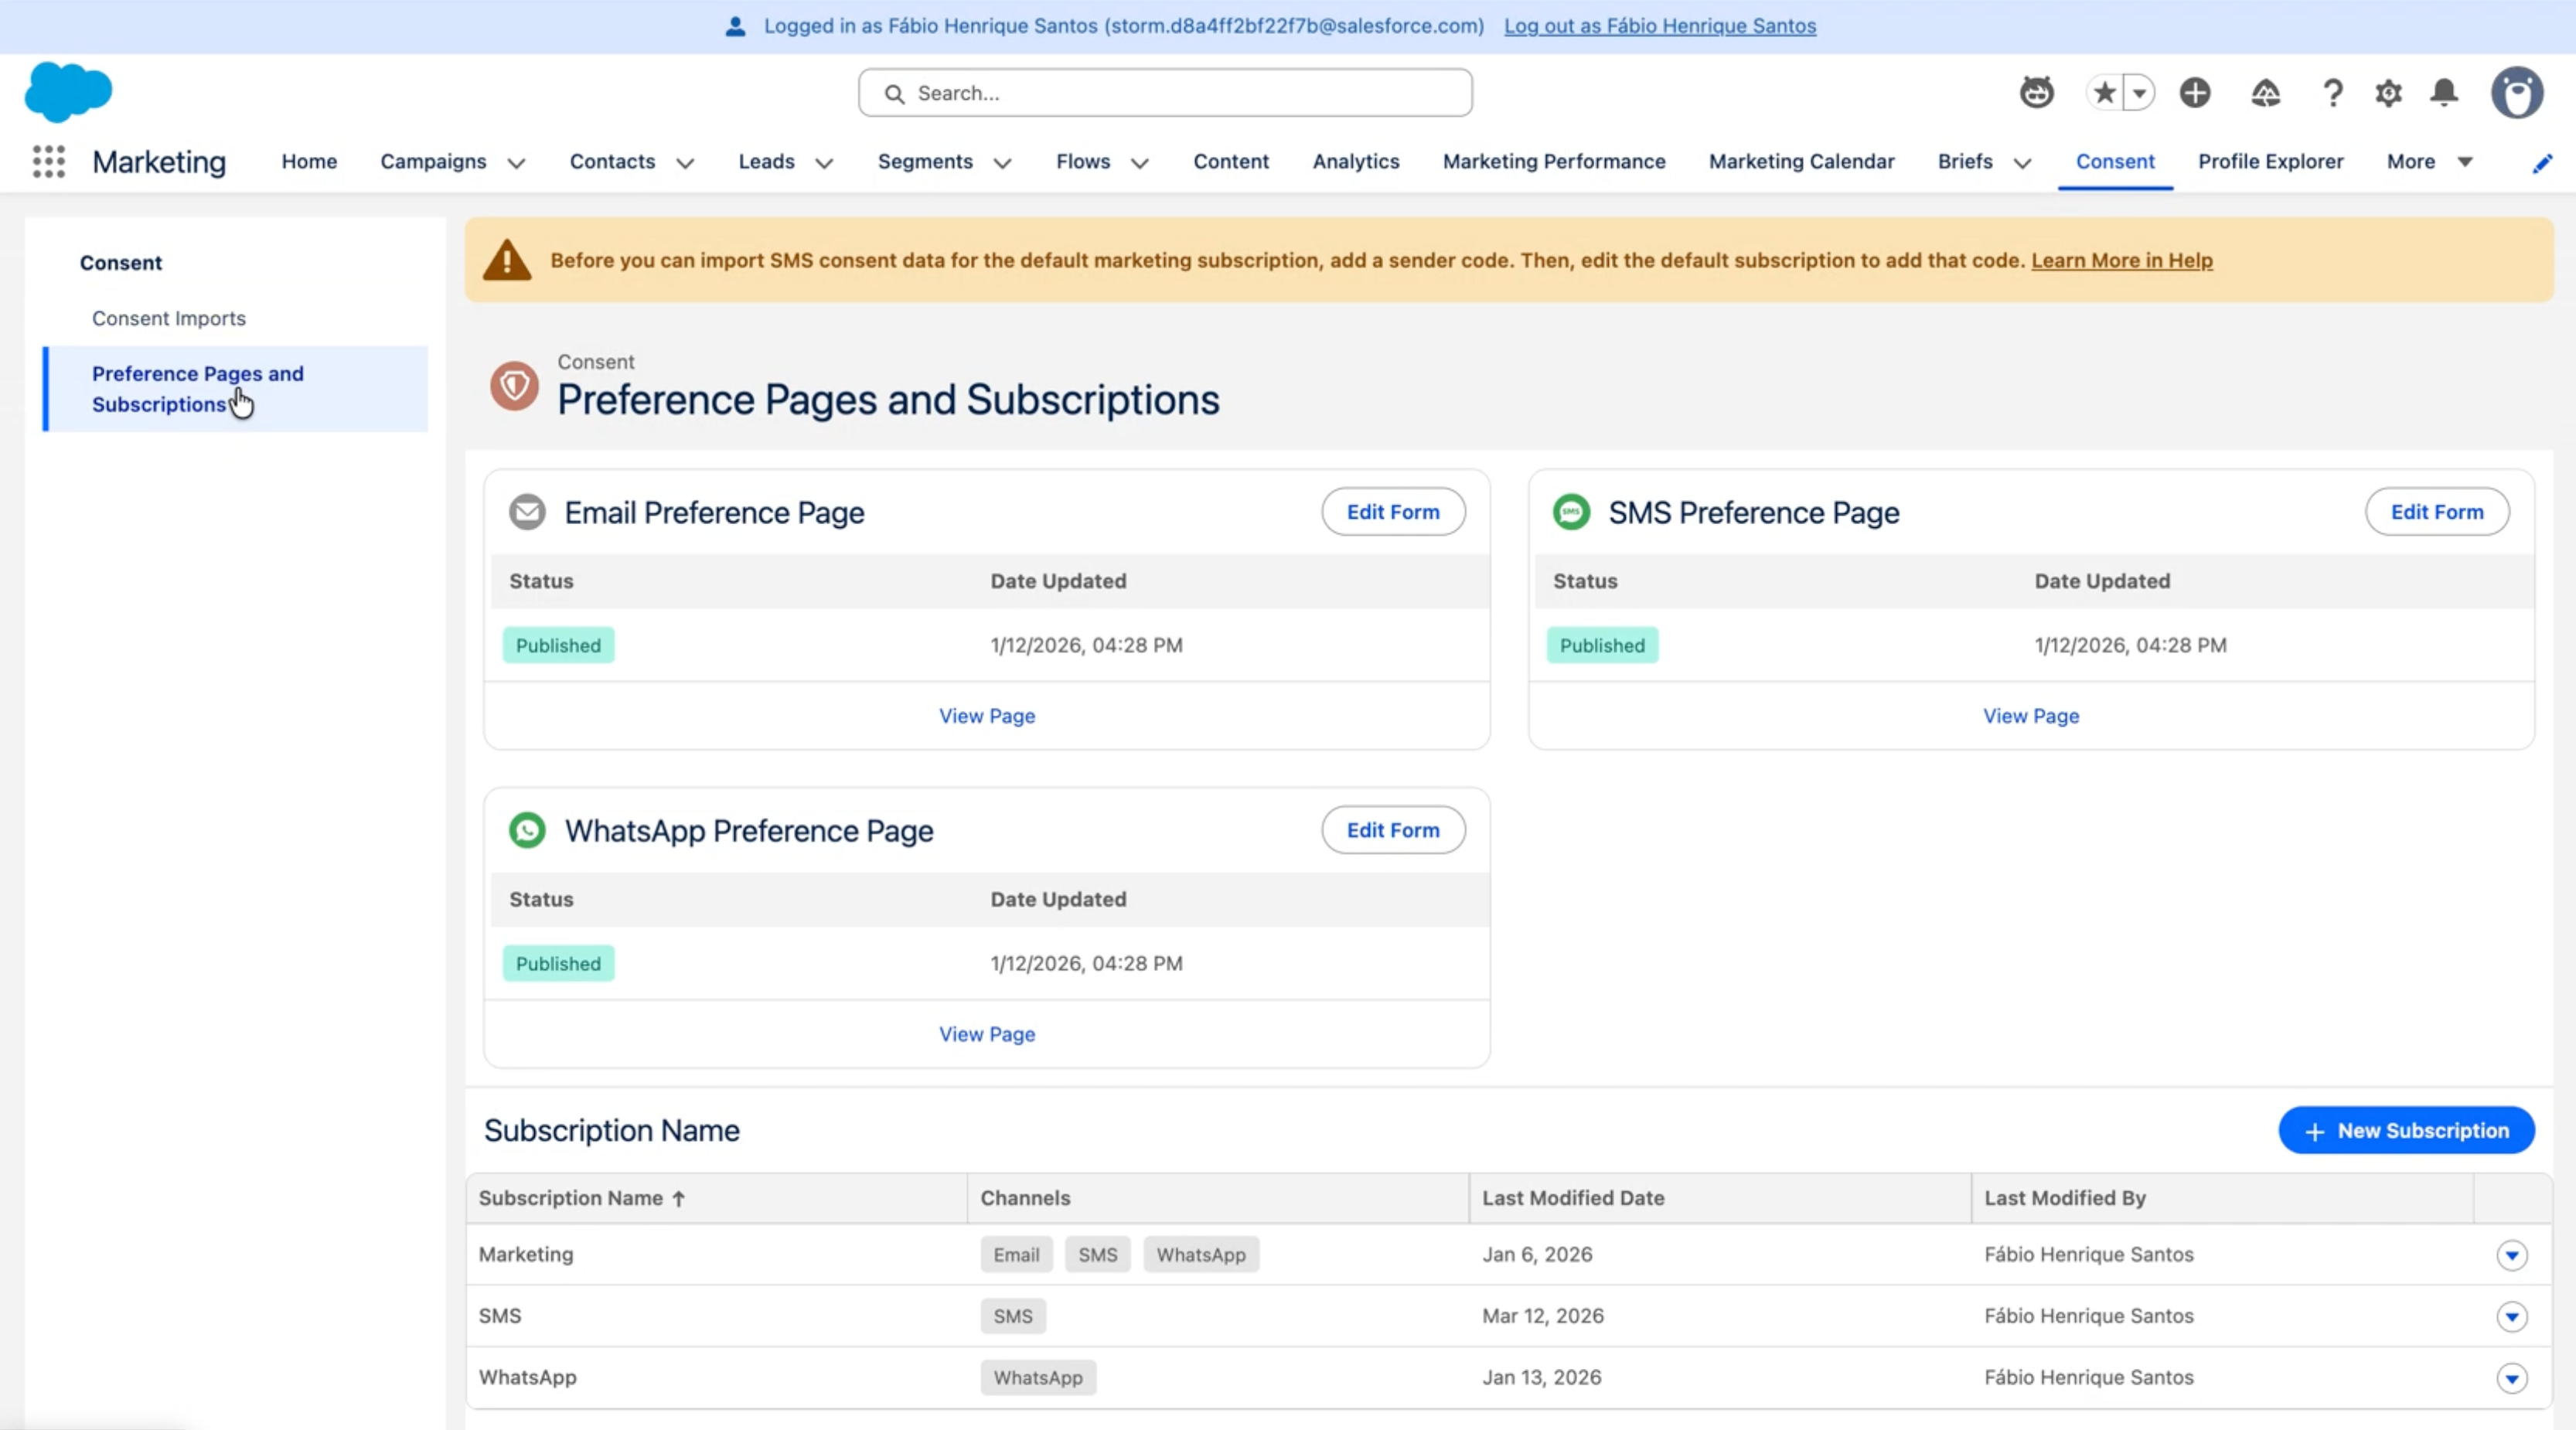Screen dimensions: 2576x1430
Task: Click Edit Form for Email Preference Page
Action: pos(1393,512)
